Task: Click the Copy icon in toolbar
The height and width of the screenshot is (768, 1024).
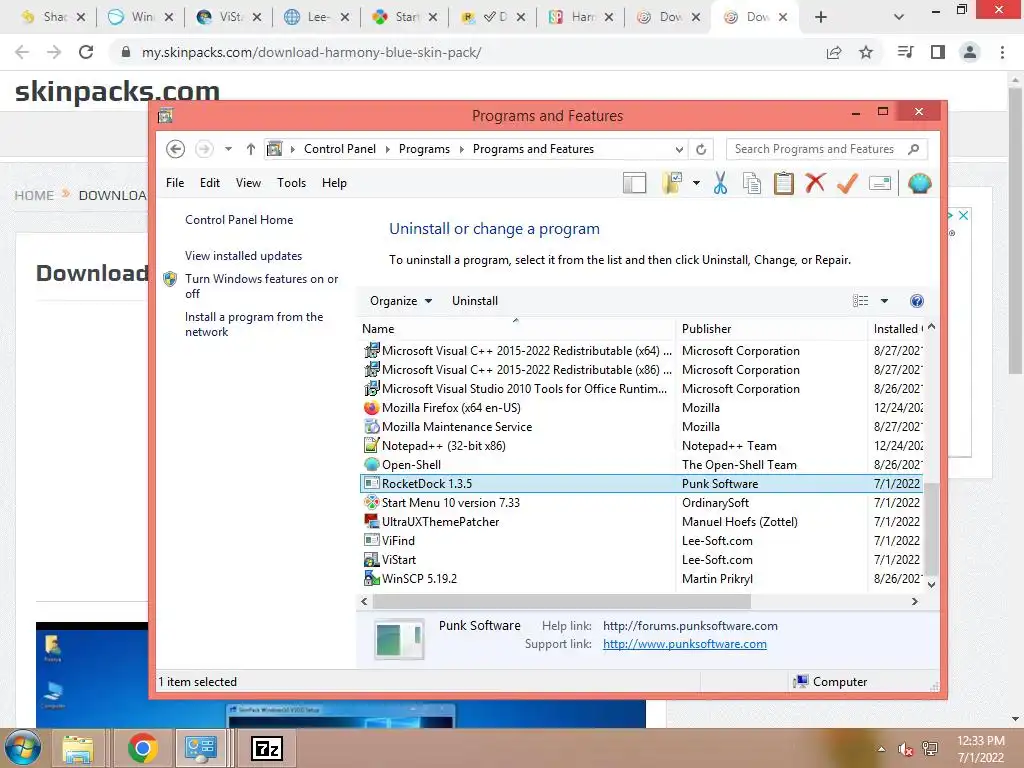Action: [752, 184]
